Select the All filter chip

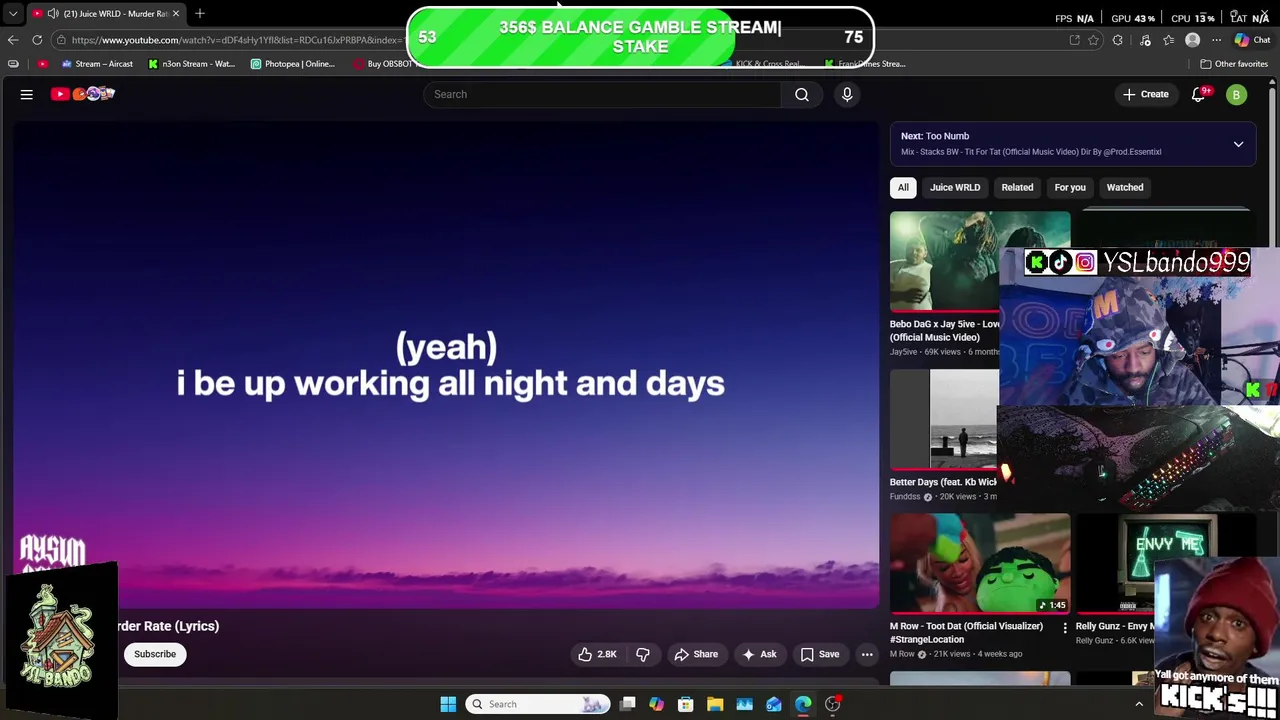[x=903, y=187]
